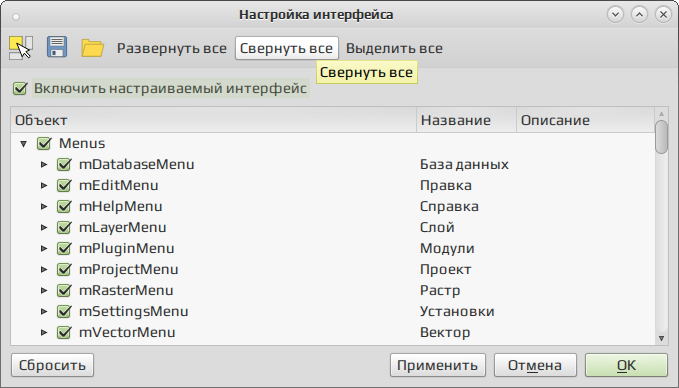The height and width of the screenshot is (388, 679).
Task: Expand the mDatabaseMenu node
Action: (44, 165)
